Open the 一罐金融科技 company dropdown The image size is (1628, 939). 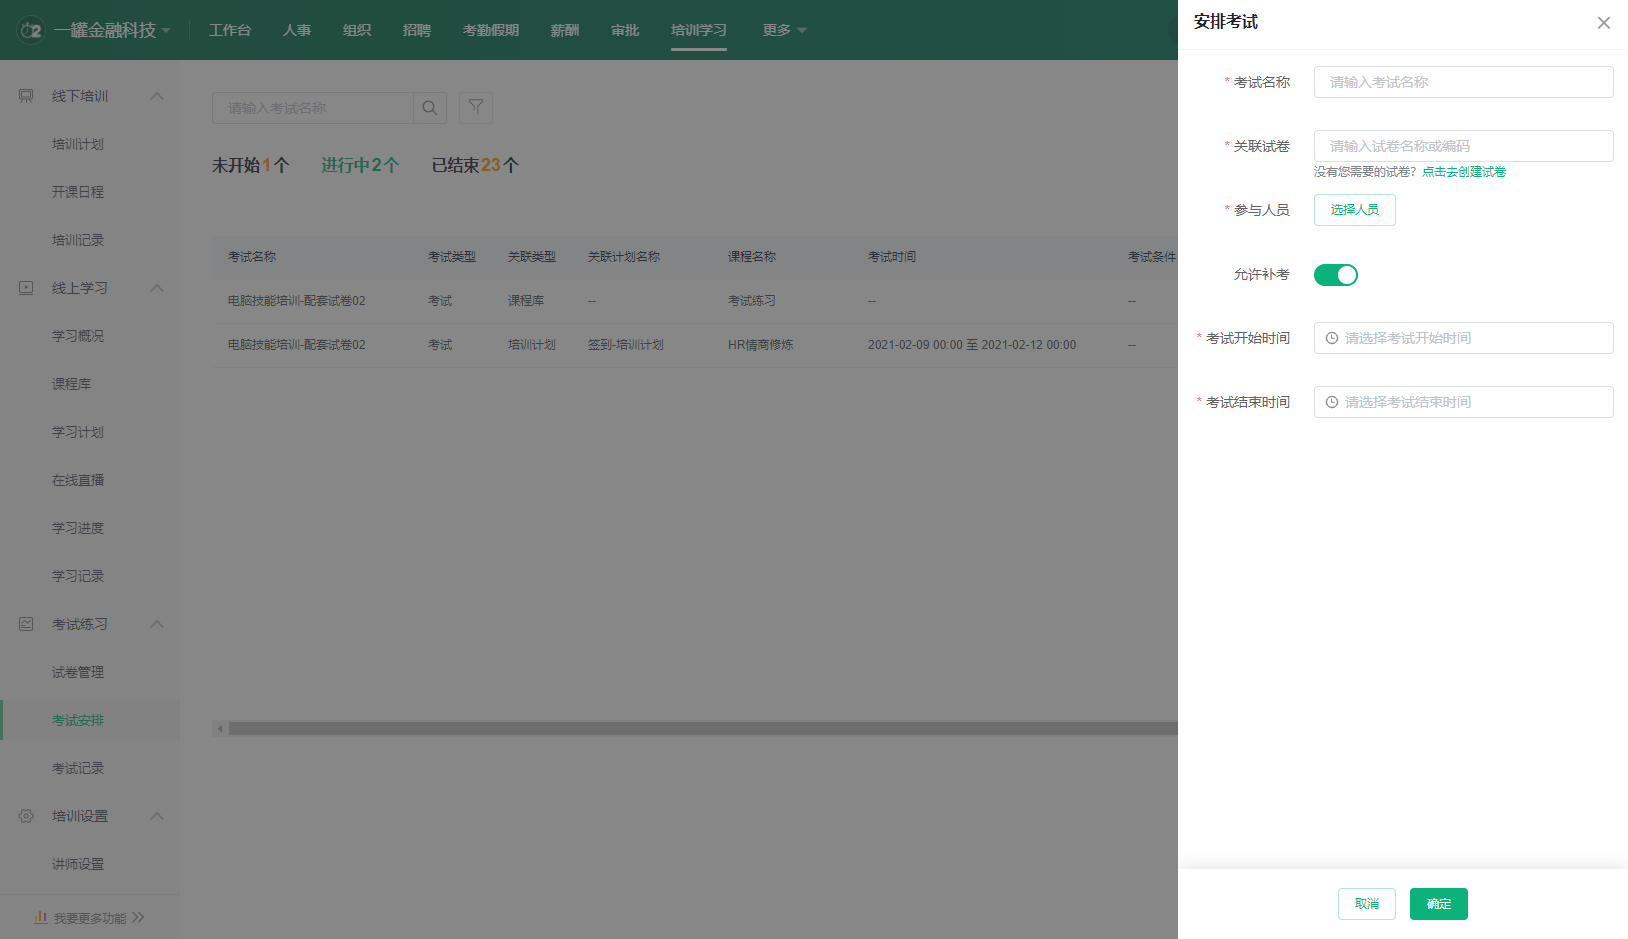pos(112,30)
